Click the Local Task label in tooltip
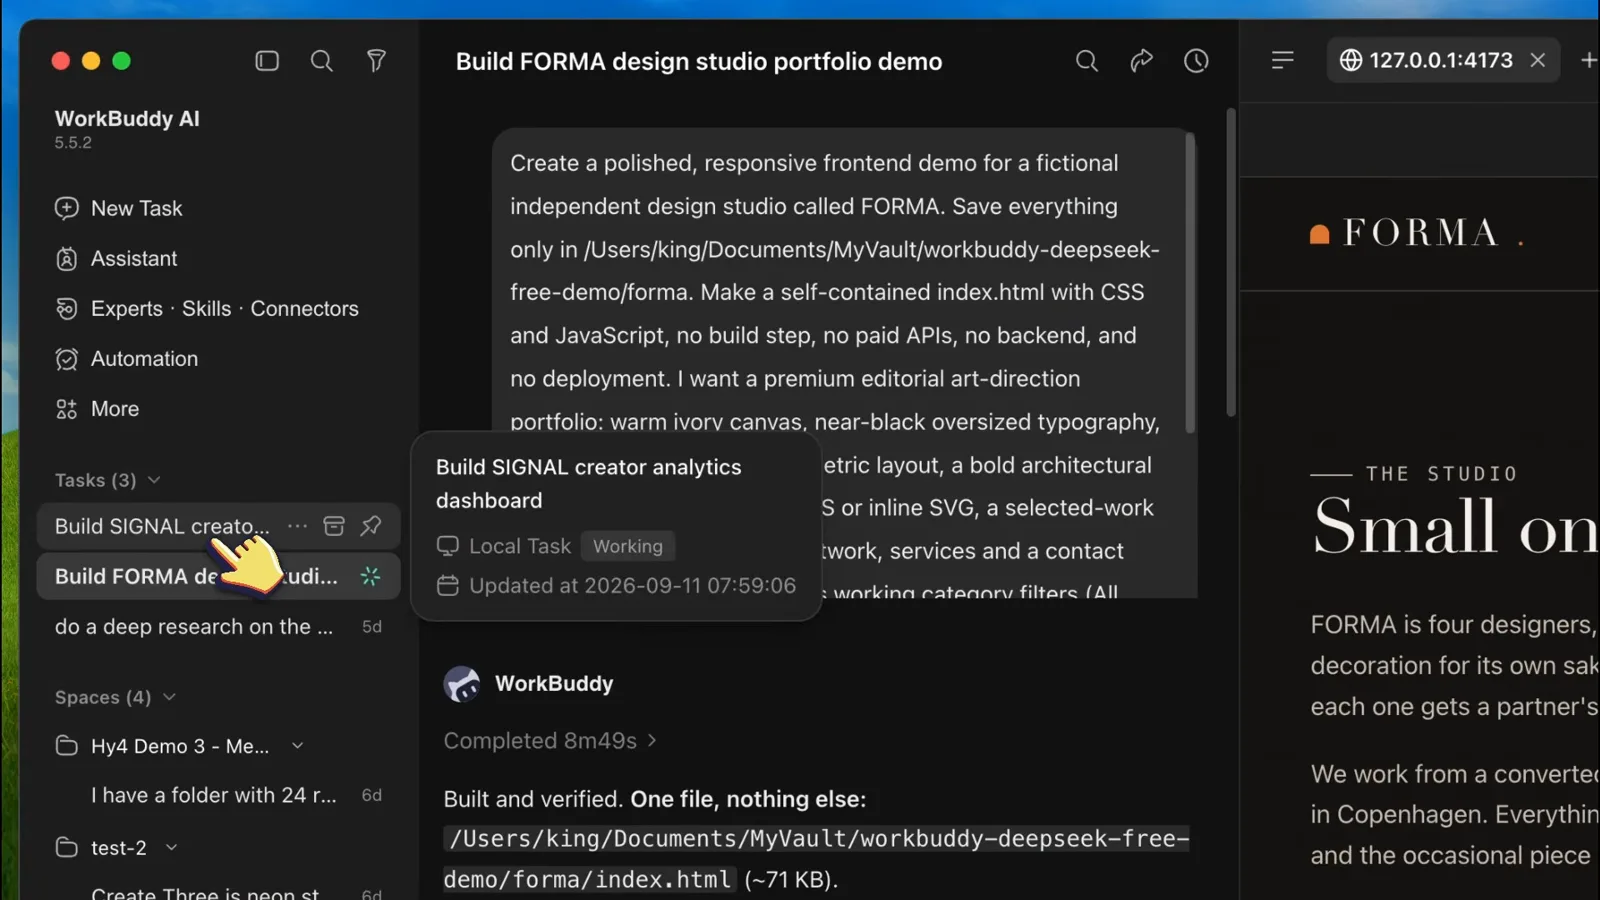The width and height of the screenshot is (1600, 900). coord(520,546)
